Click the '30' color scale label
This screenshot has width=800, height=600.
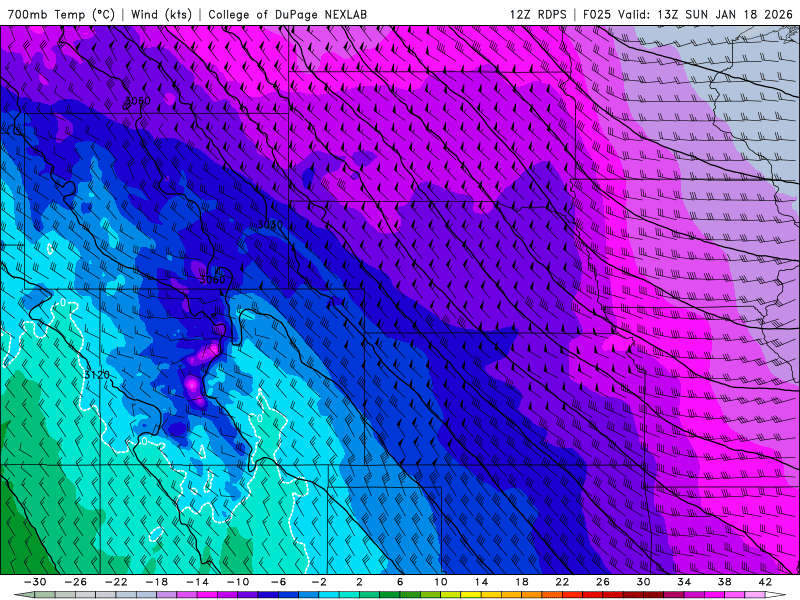(643, 582)
